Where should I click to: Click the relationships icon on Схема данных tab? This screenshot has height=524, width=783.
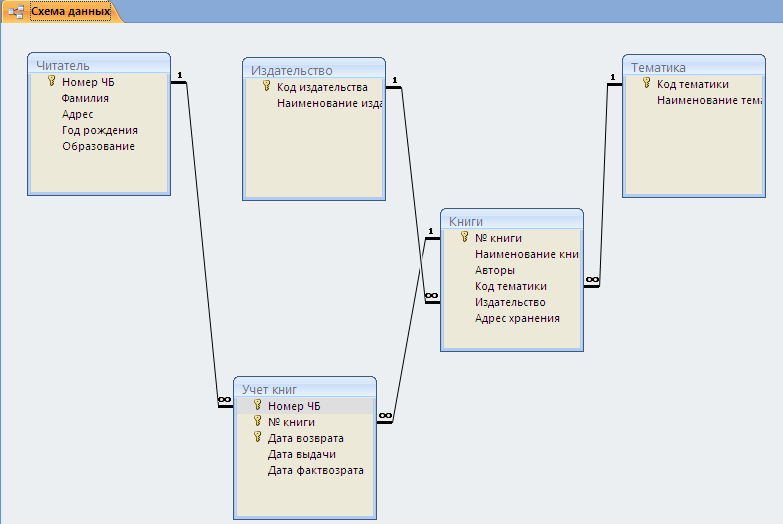pos(16,11)
